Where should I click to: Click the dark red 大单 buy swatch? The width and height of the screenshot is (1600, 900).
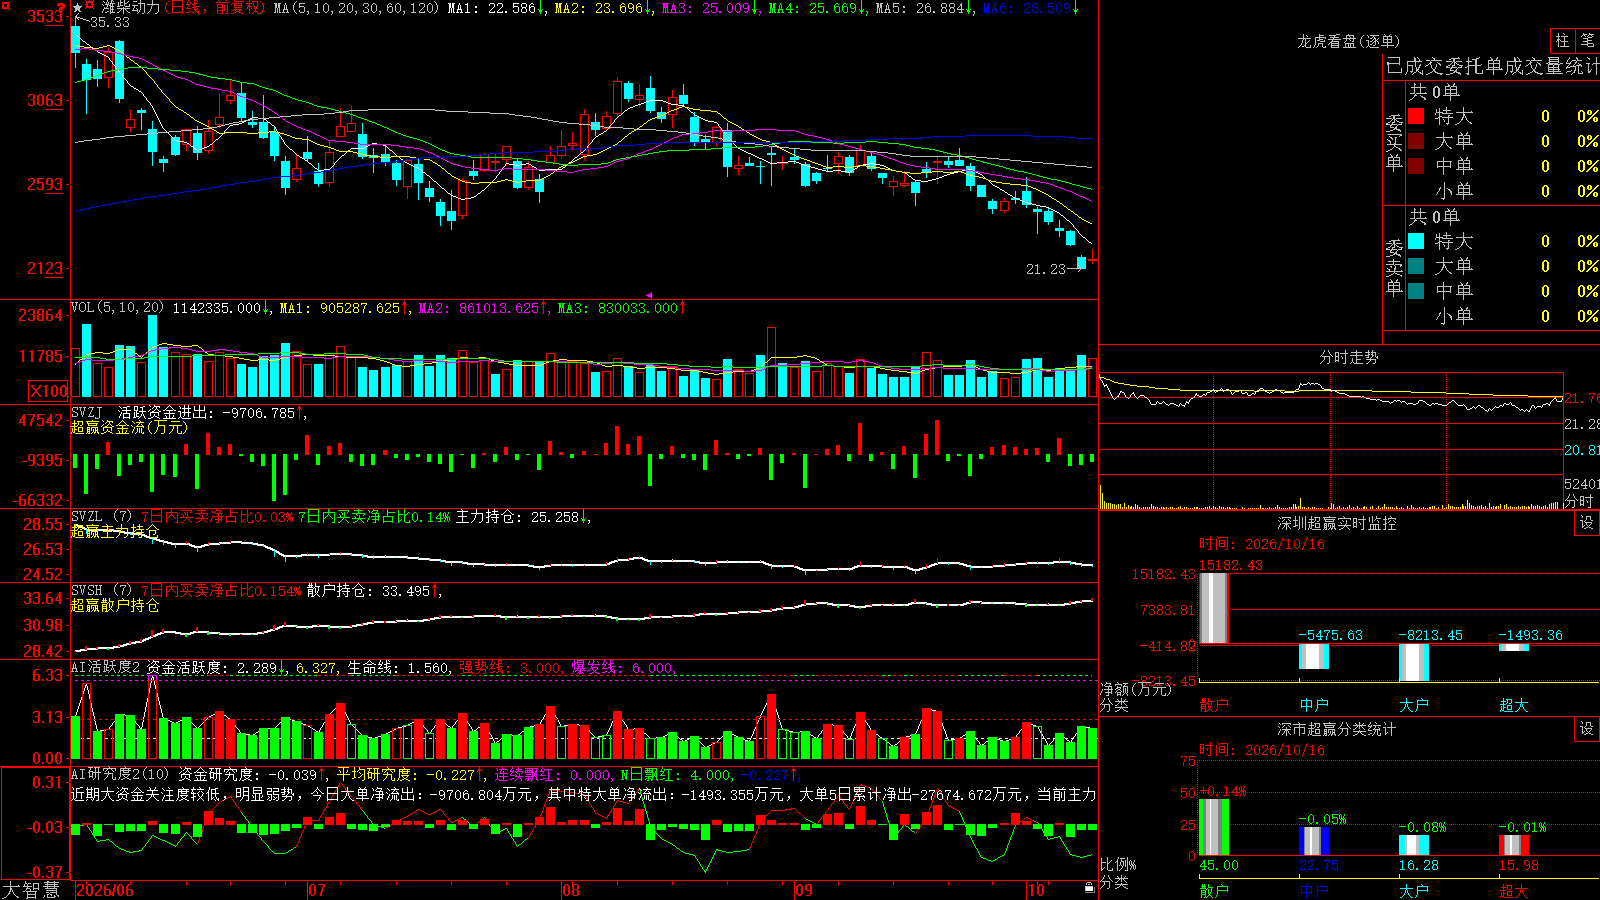1416,141
